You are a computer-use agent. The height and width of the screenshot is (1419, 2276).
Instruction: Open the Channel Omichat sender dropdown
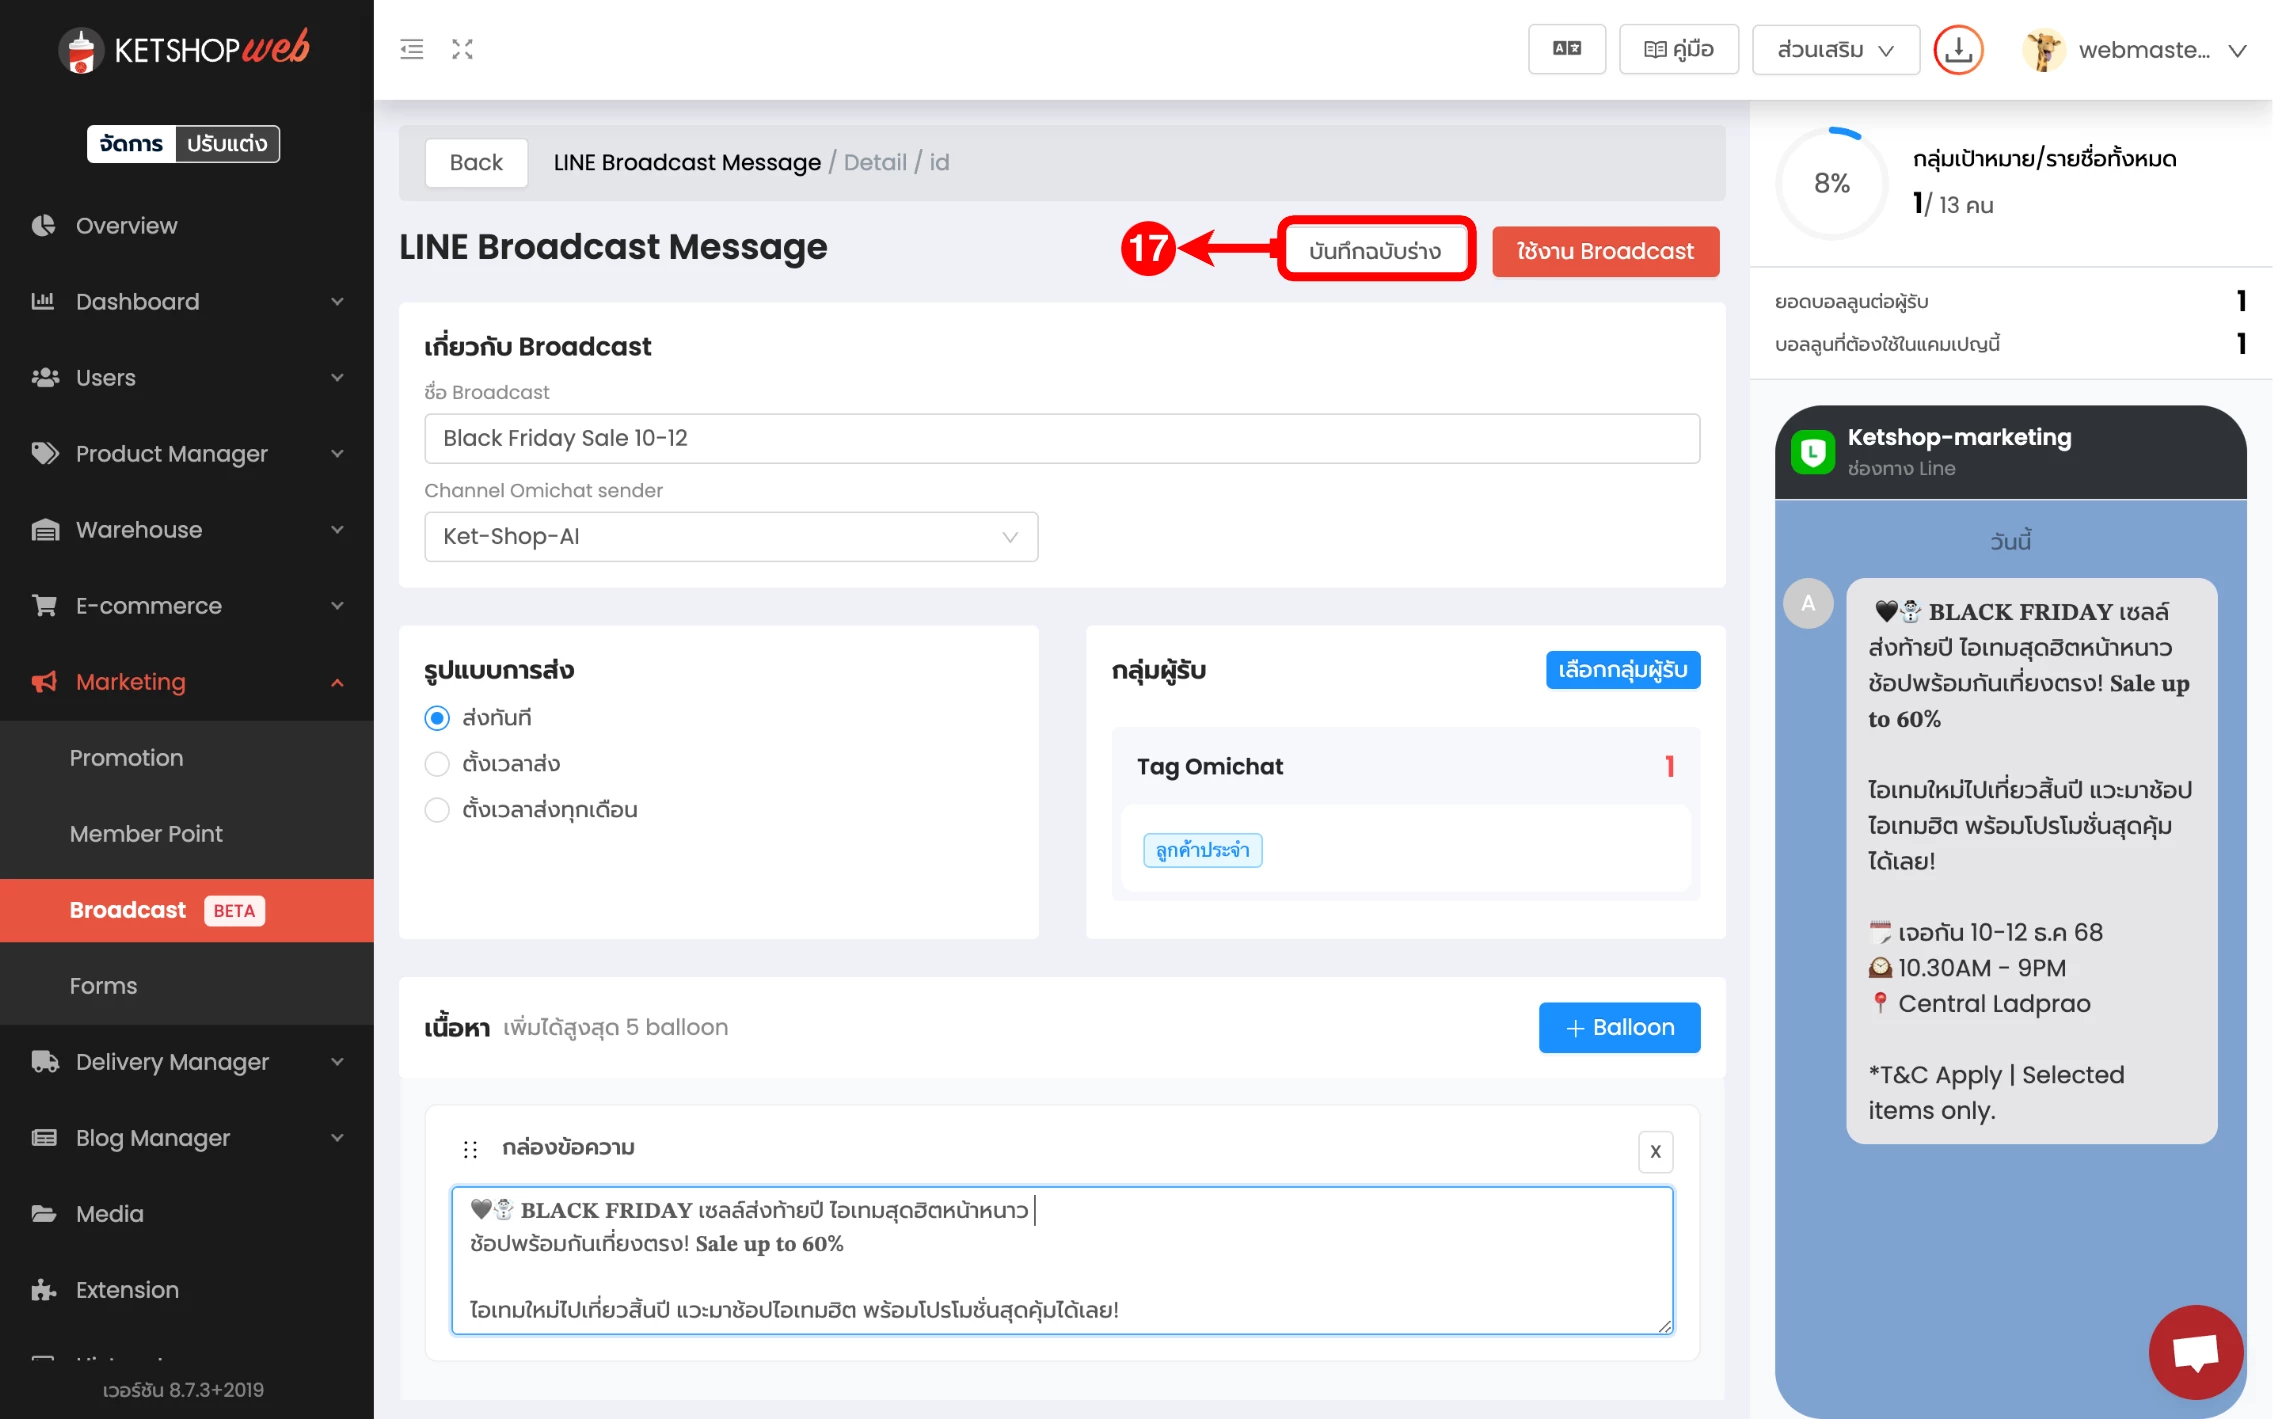(730, 537)
